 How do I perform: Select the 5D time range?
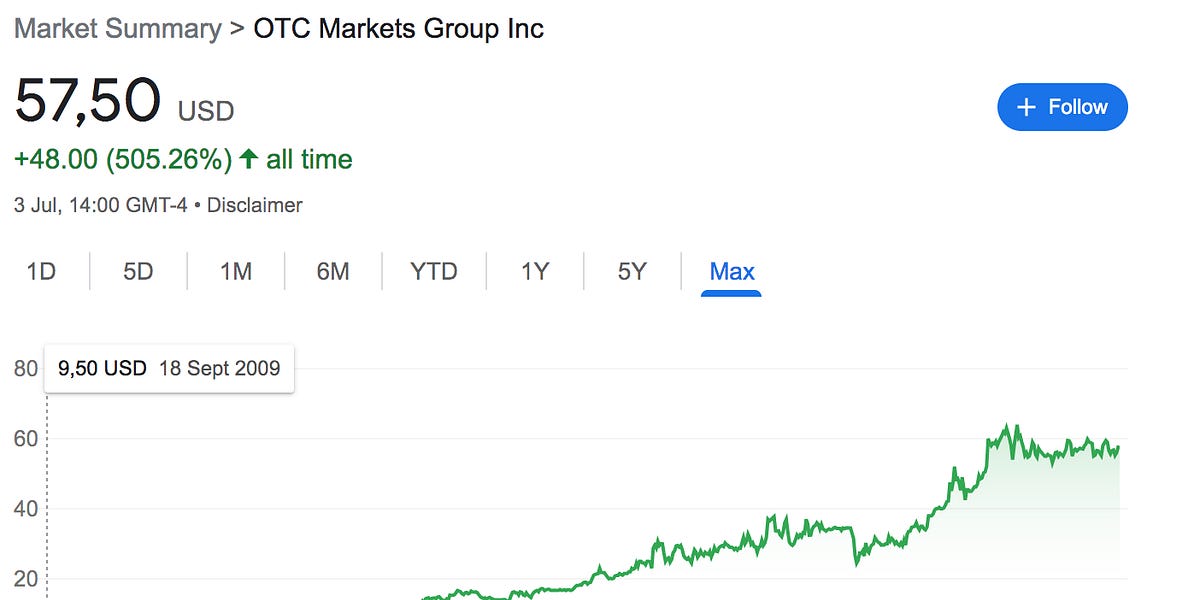pyautogui.click(x=138, y=271)
